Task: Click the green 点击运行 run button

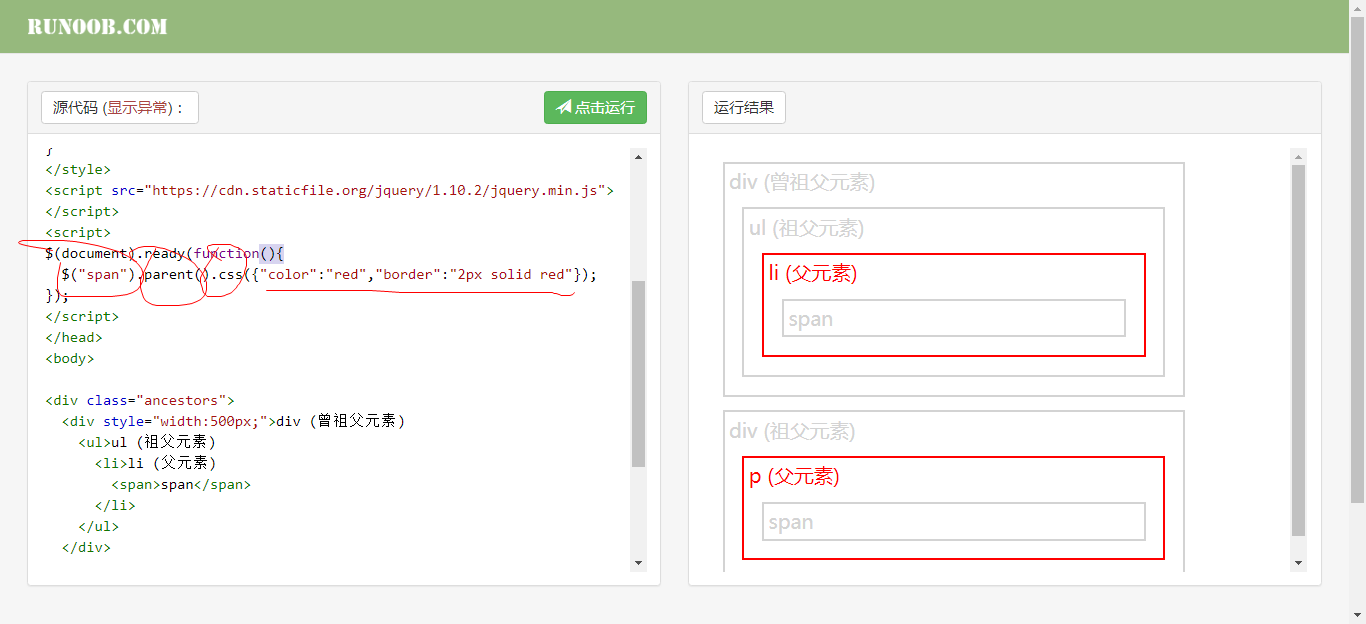Action: [x=595, y=108]
